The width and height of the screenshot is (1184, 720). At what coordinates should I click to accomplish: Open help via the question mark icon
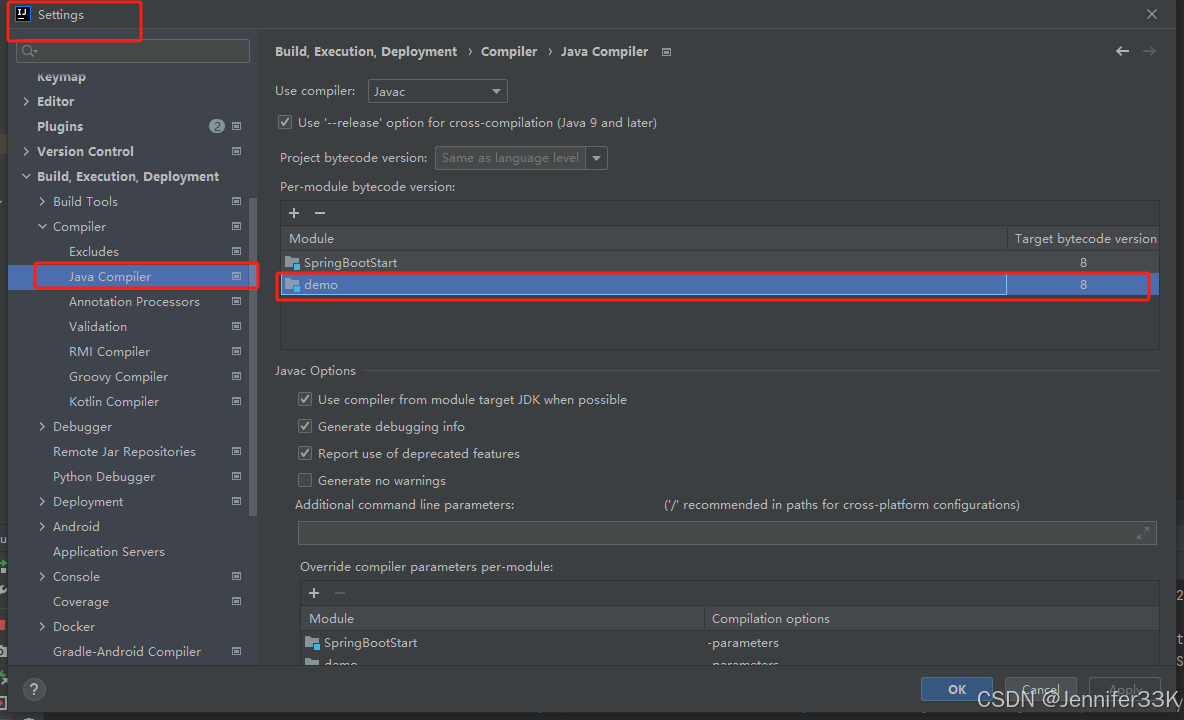[x=33, y=689]
